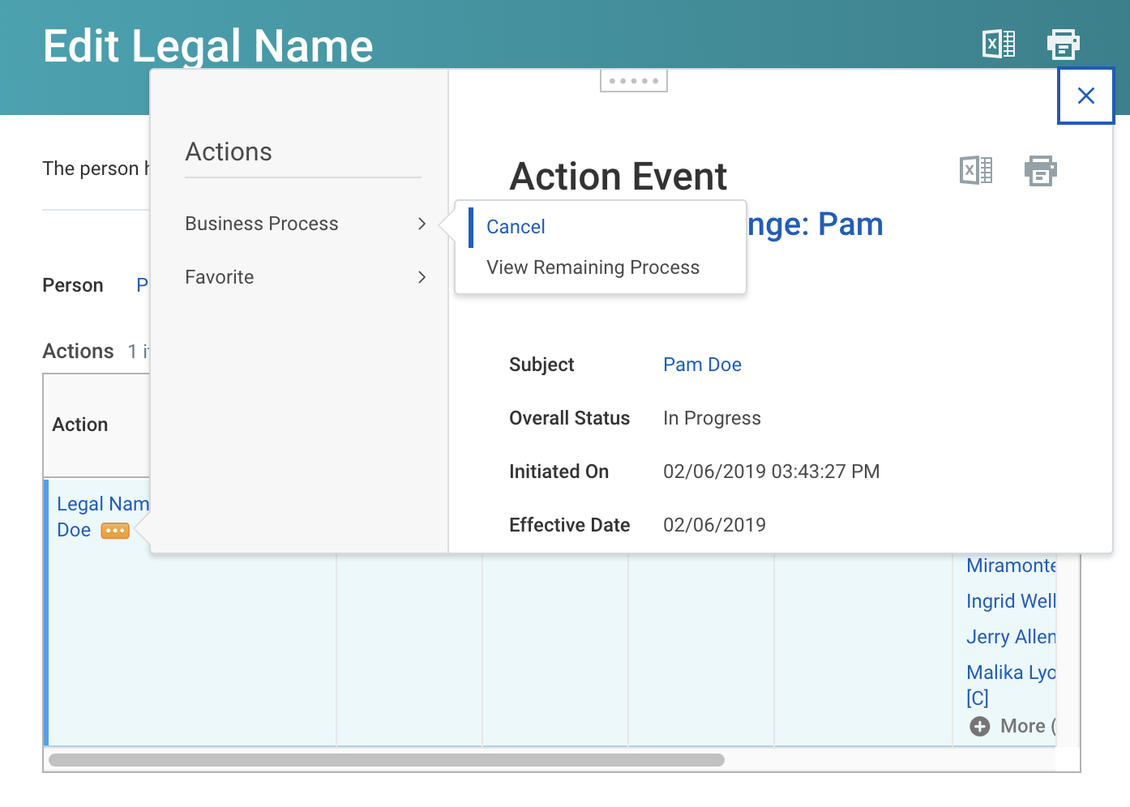This screenshot has width=1130, height=807.
Task: Select Cancel from the submenu
Action: (x=515, y=227)
